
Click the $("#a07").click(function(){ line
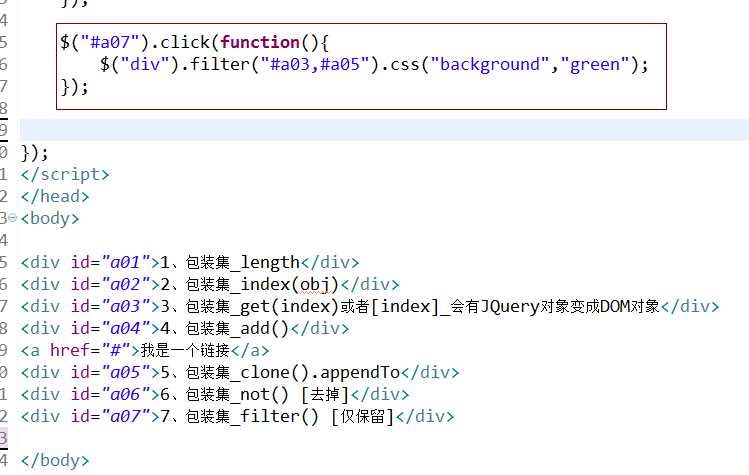pyautogui.click(x=194, y=43)
